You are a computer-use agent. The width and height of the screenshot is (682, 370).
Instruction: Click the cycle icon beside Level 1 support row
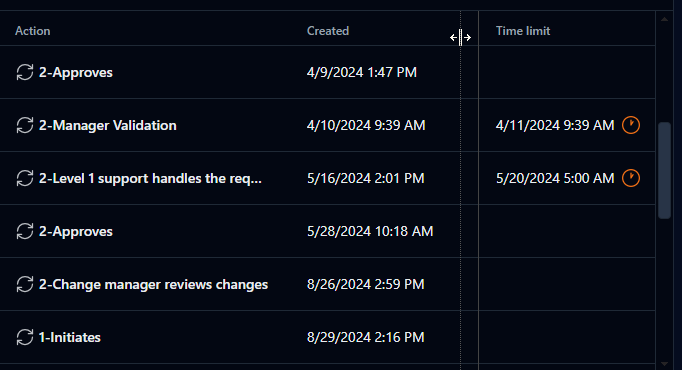tap(25, 178)
